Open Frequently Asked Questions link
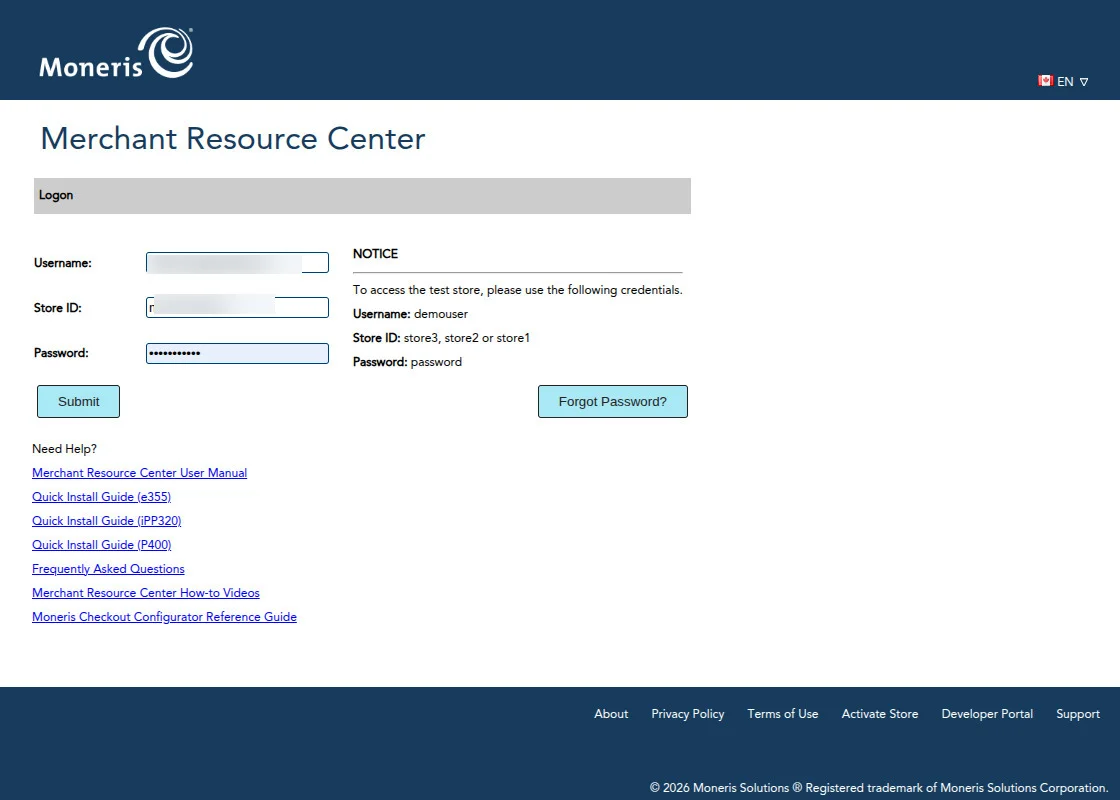Image resolution: width=1120 pixels, height=800 pixels. pos(108,569)
